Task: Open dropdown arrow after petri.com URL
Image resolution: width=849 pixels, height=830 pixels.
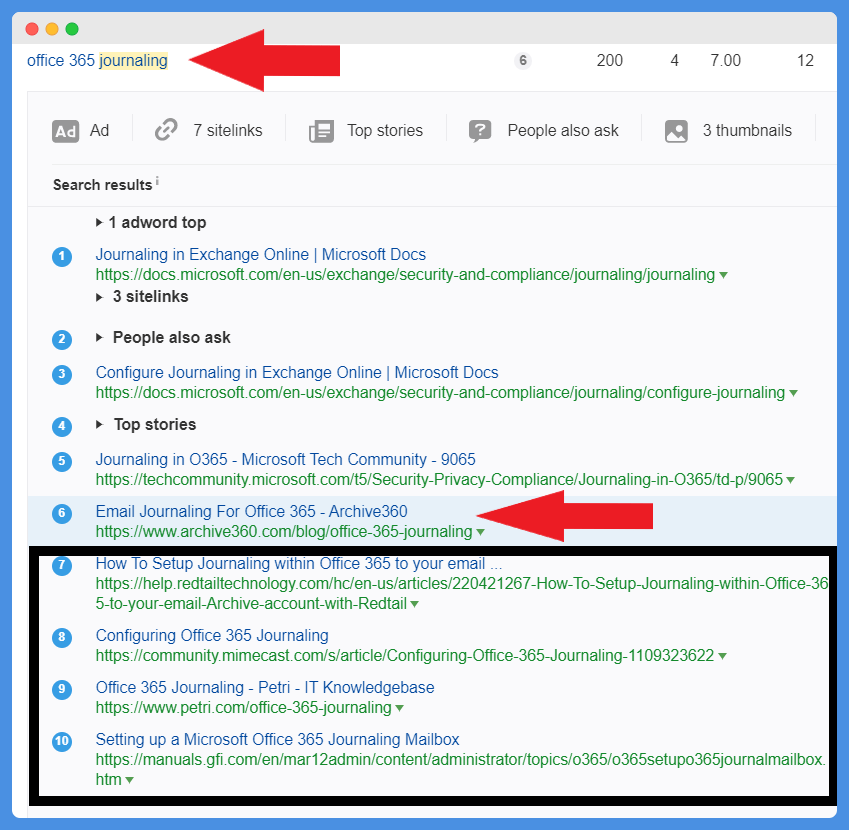Action: (400, 708)
